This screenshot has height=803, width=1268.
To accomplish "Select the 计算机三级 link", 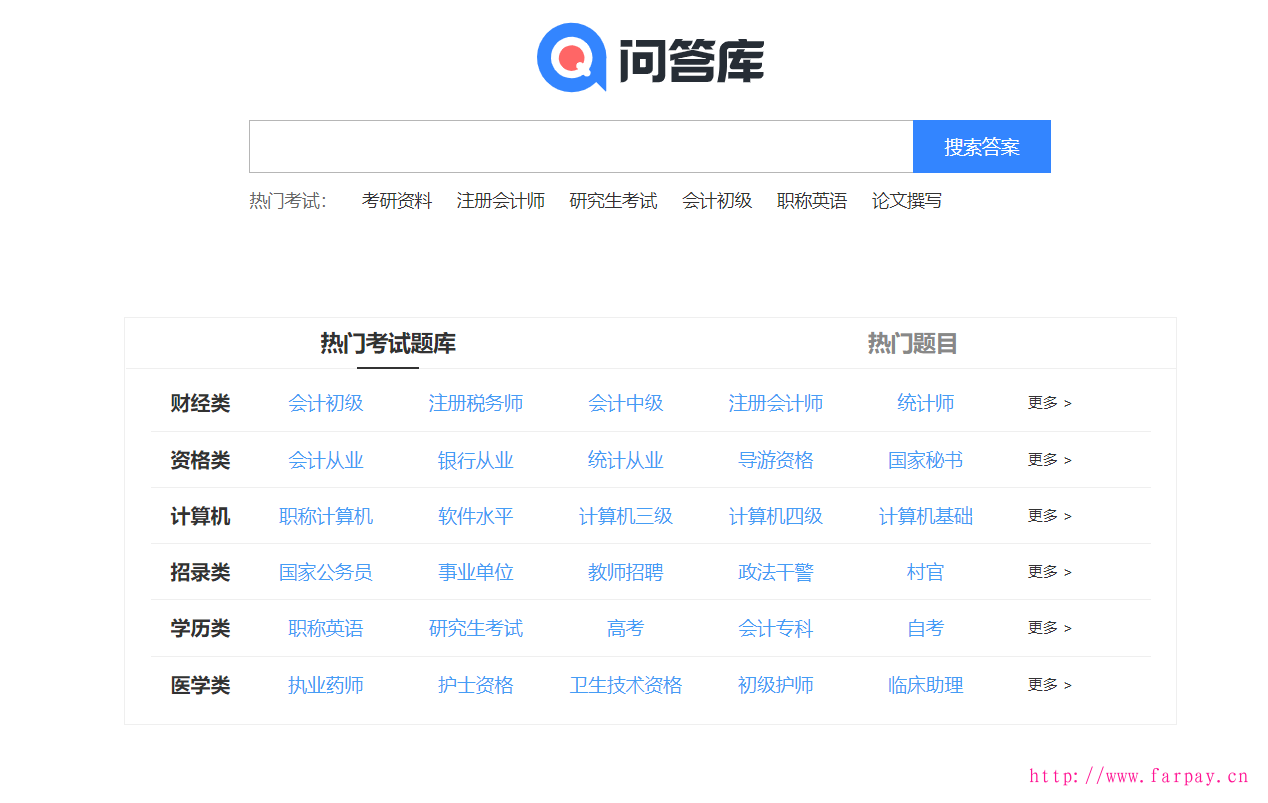I will coord(626,516).
